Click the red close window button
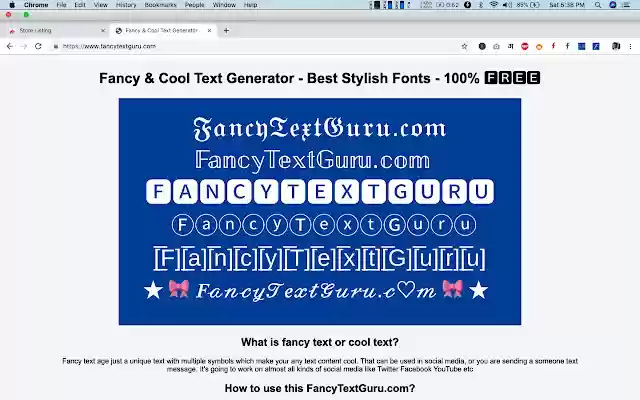This screenshot has height=400, width=640. 8,15
